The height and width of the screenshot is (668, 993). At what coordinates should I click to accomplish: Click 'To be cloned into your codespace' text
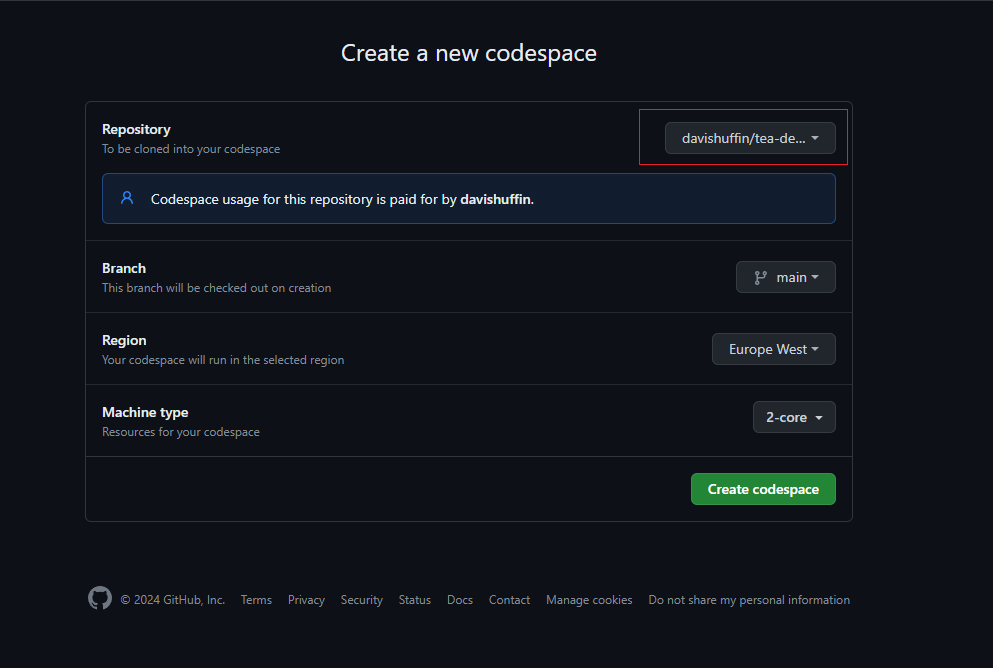[x=191, y=149]
